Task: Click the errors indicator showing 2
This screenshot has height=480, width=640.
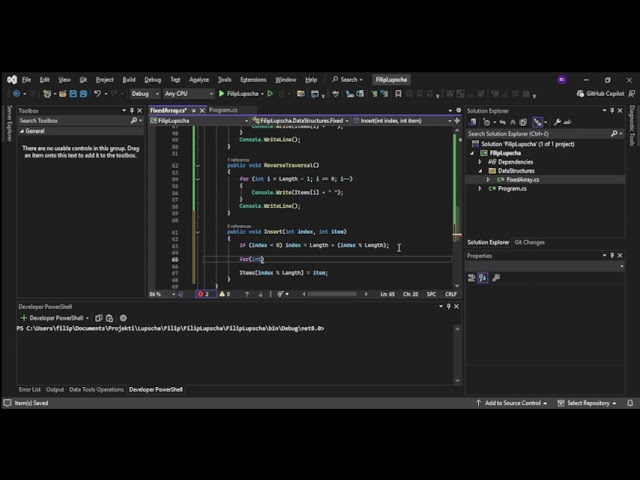Action: pyautogui.click(x=205, y=294)
